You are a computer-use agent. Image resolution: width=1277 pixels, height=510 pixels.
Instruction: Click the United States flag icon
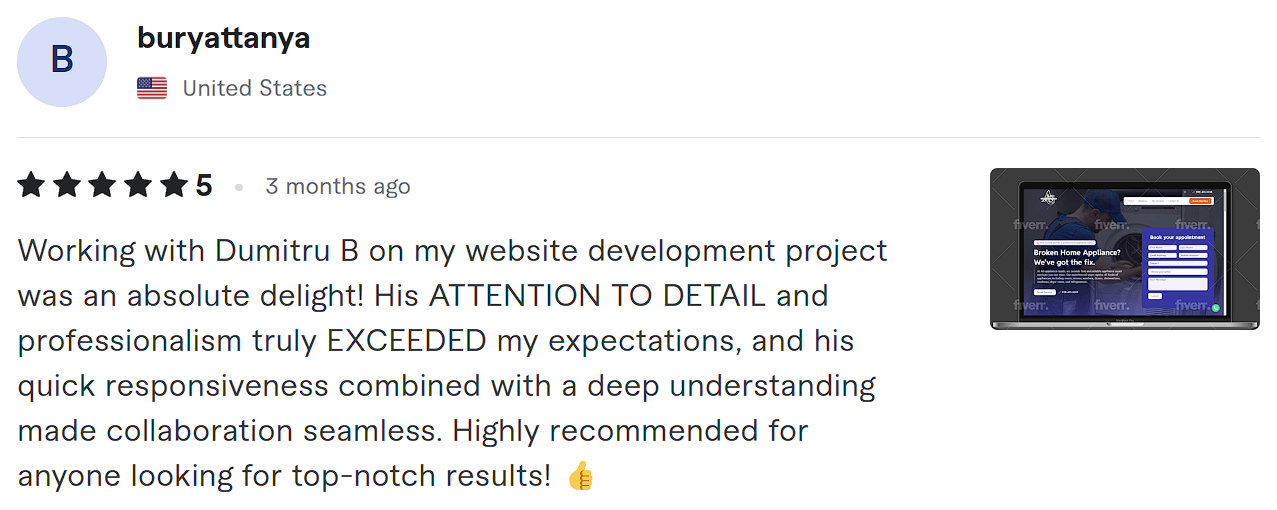(x=152, y=88)
